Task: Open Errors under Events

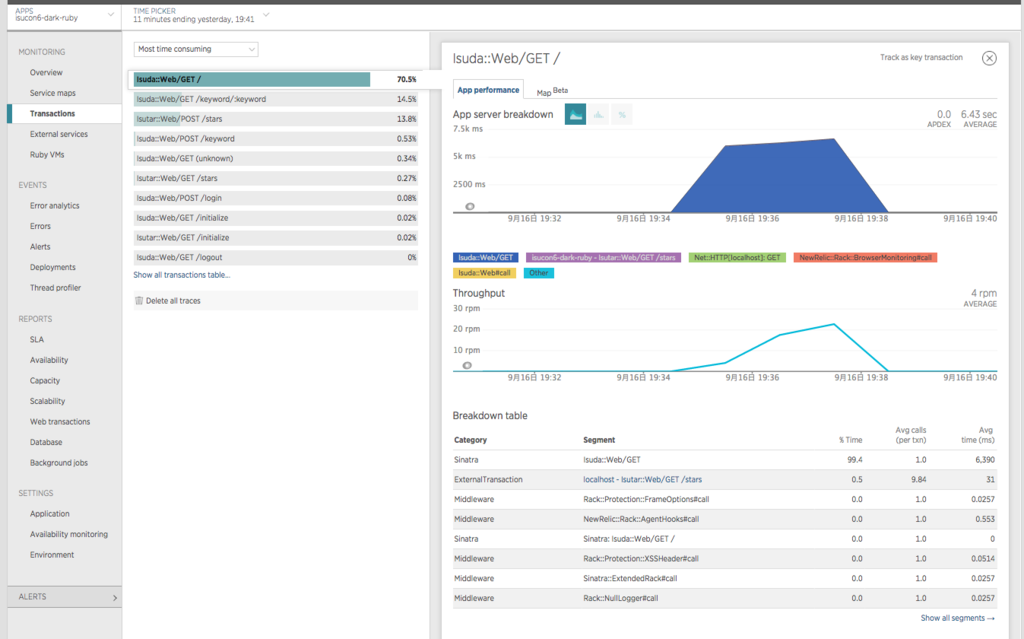Action: (x=40, y=226)
